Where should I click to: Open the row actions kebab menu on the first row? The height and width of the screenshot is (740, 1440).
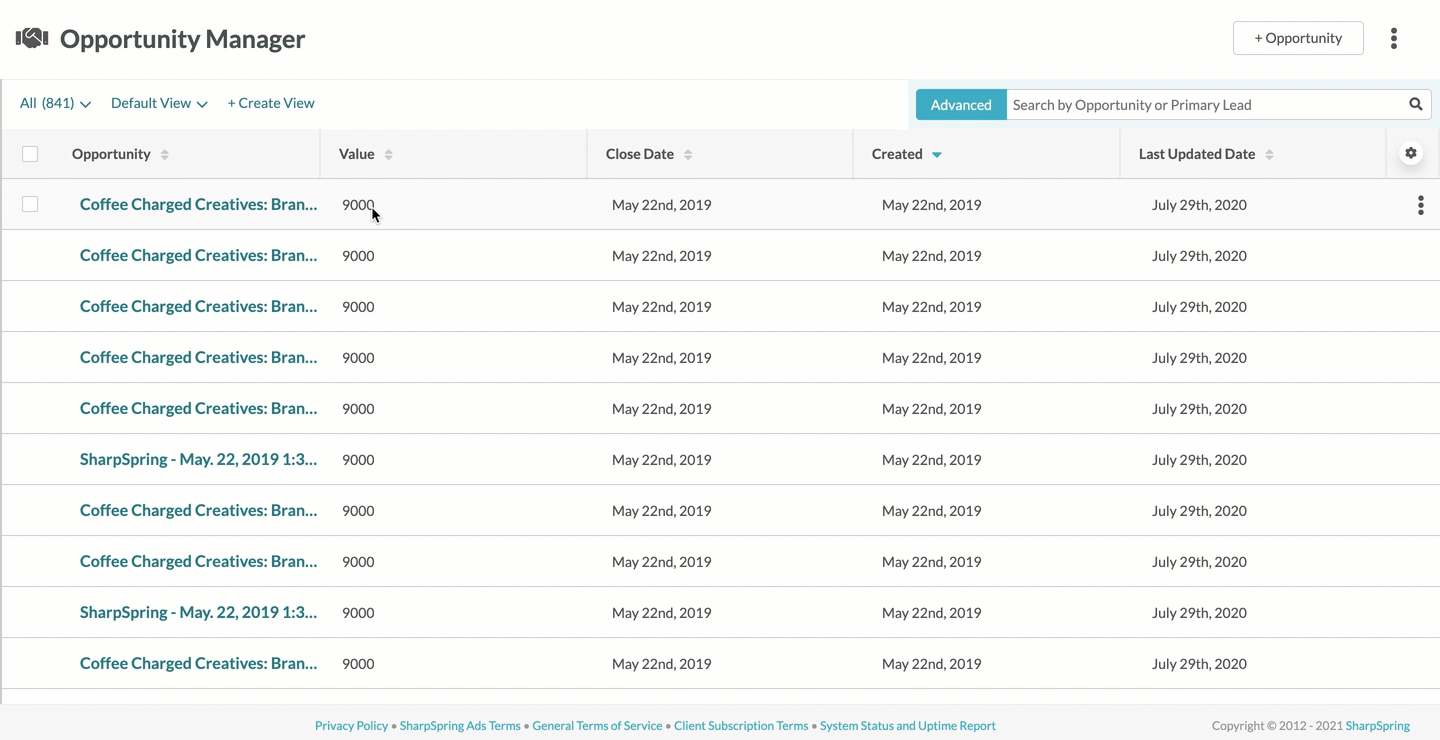(x=1420, y=205)
